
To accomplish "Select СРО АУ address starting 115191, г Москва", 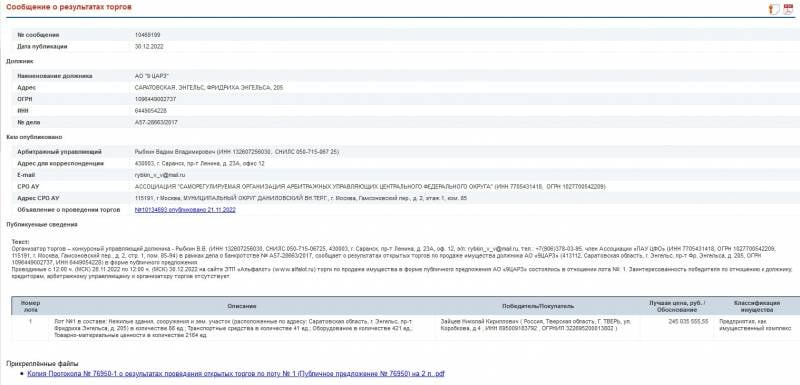I will 301,198.
